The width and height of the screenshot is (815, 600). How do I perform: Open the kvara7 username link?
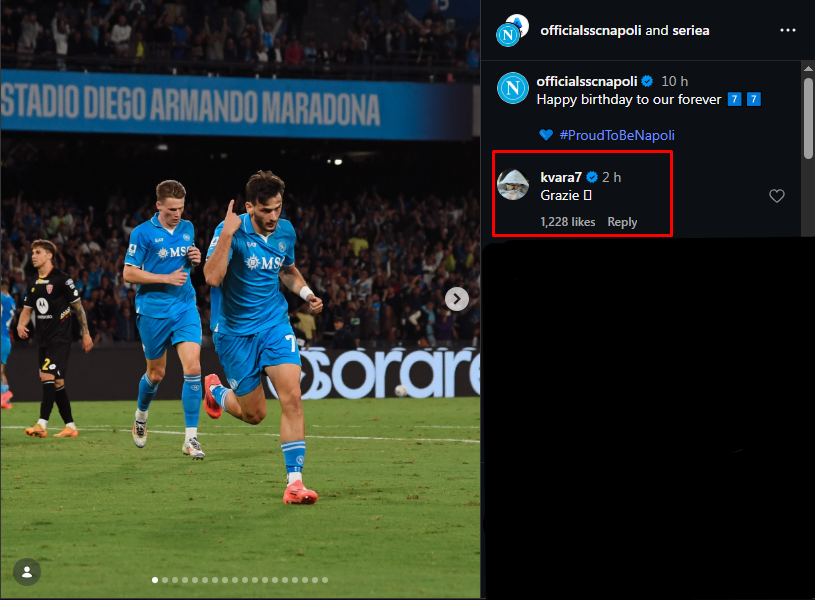pyautogui.click(x=561, y=177)
